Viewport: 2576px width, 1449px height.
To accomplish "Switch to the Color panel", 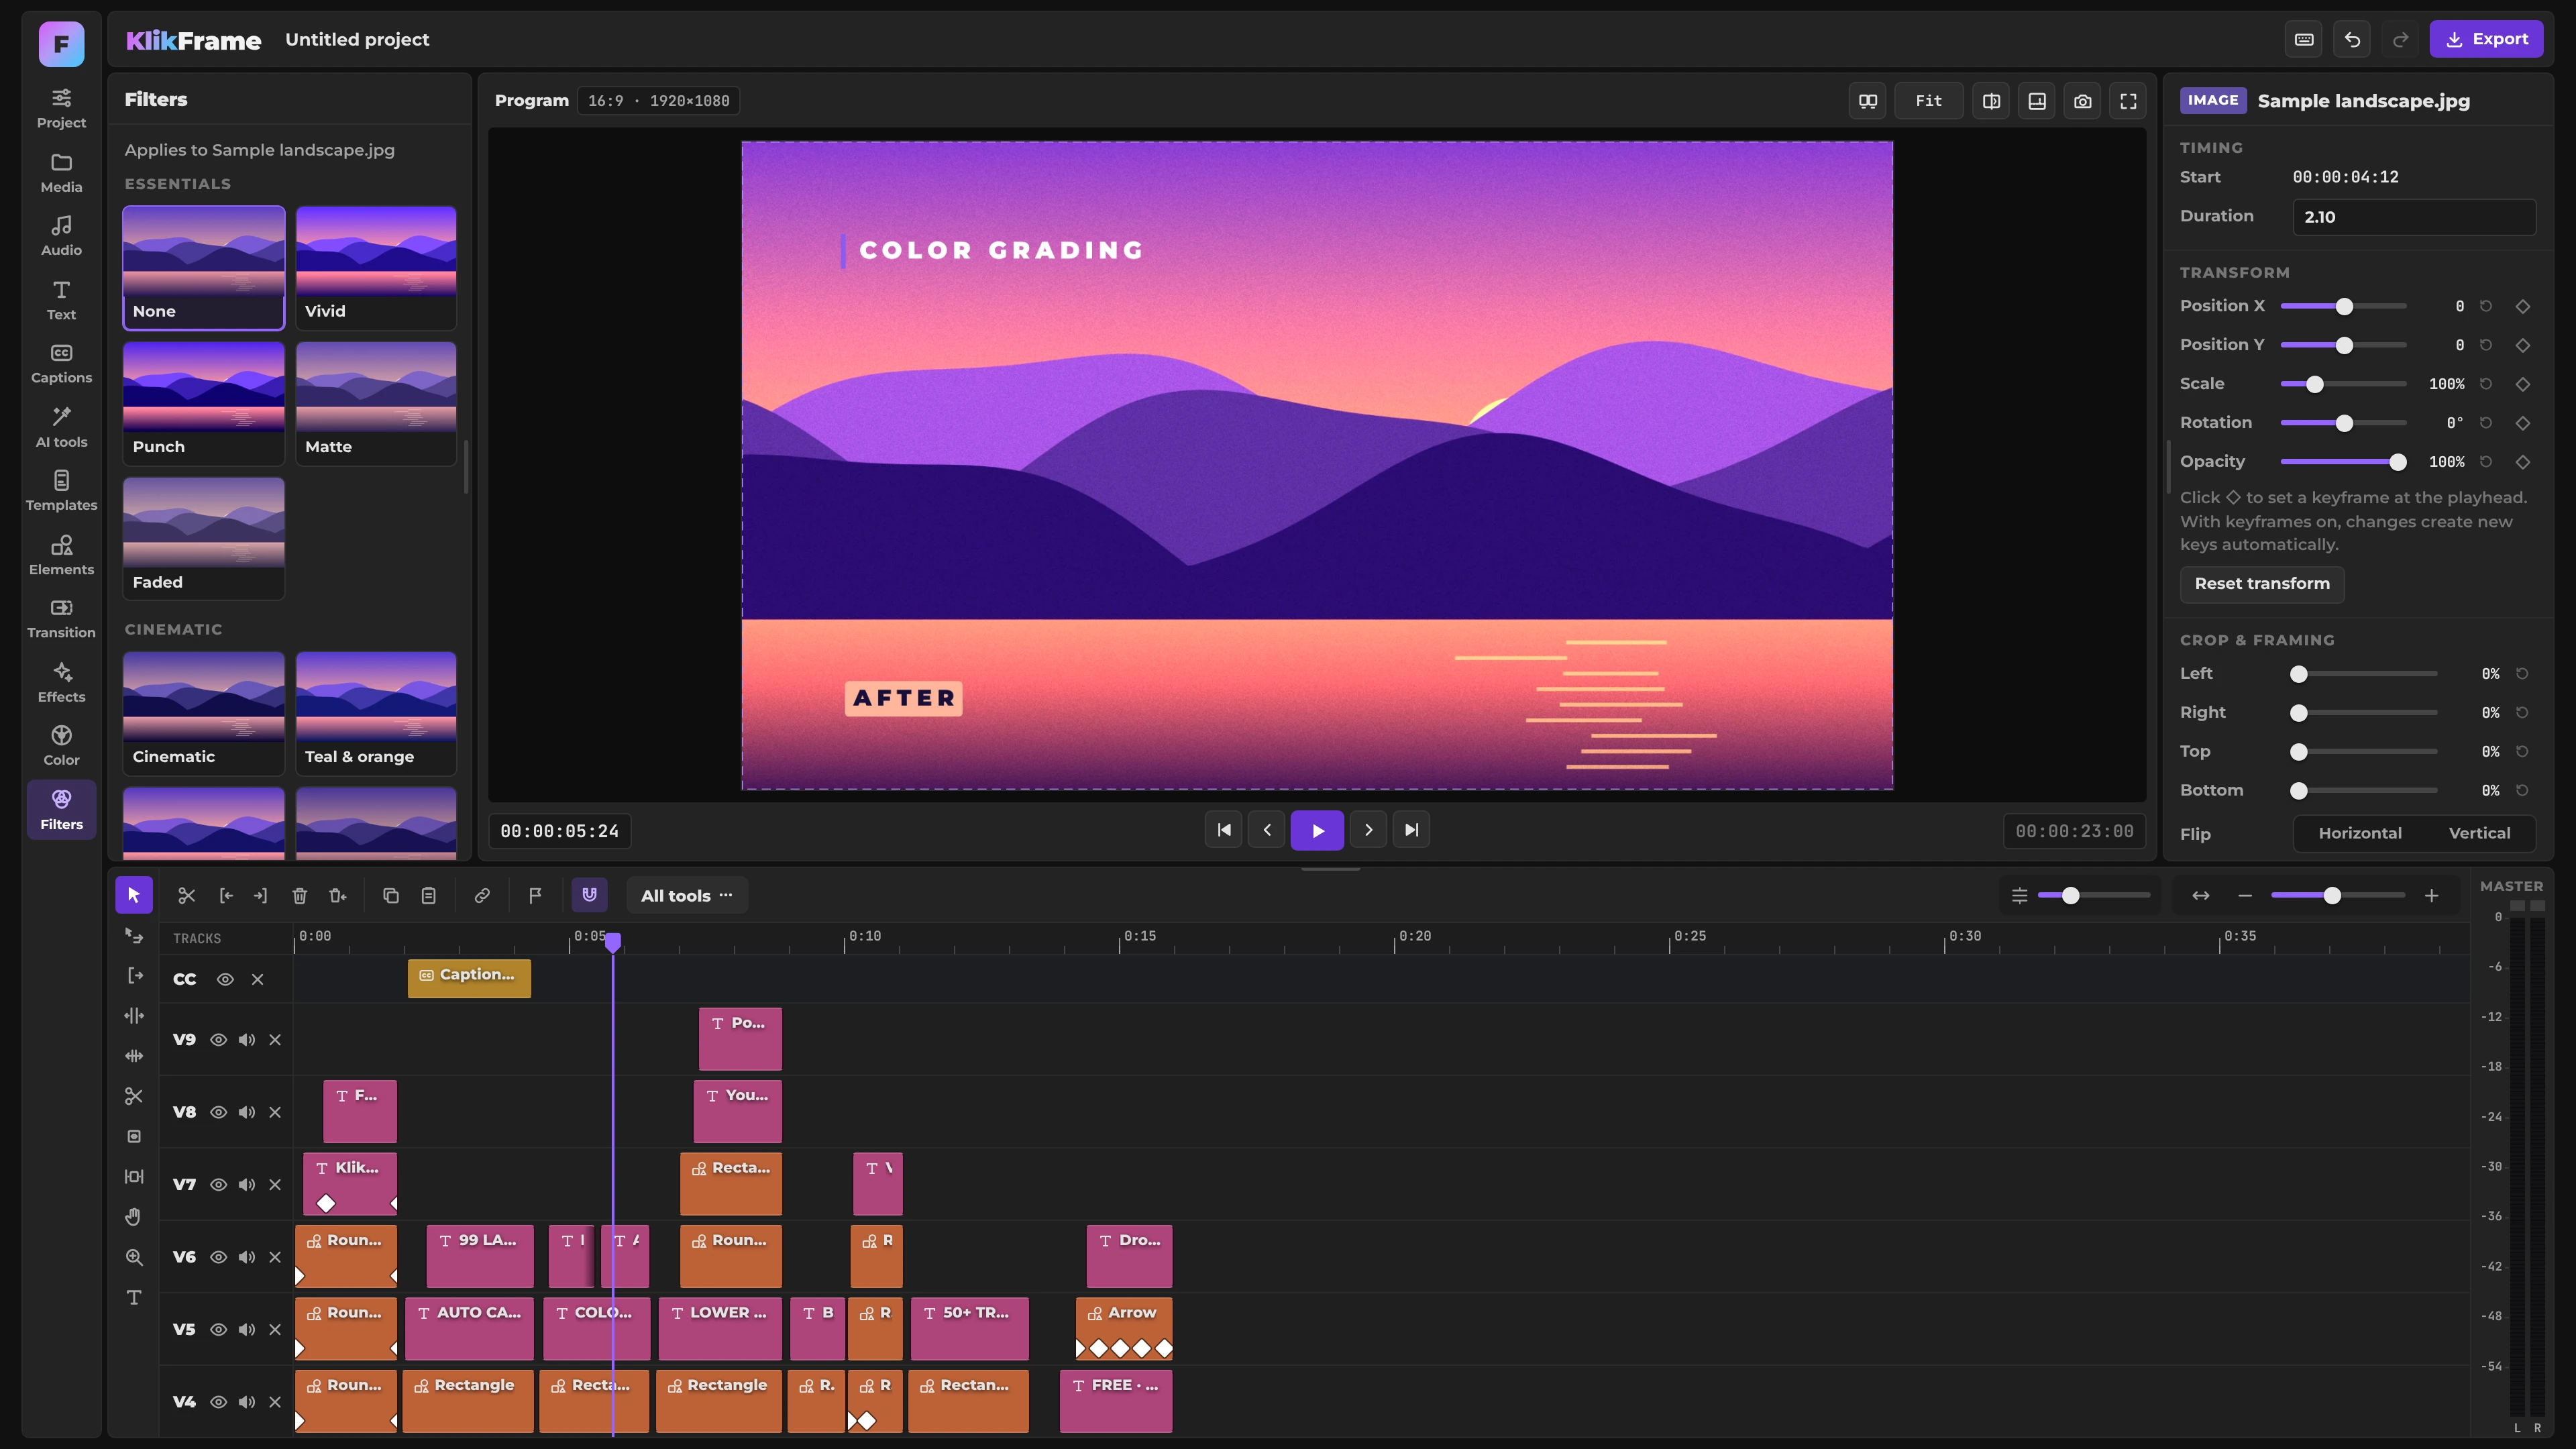I will [61, 746].
